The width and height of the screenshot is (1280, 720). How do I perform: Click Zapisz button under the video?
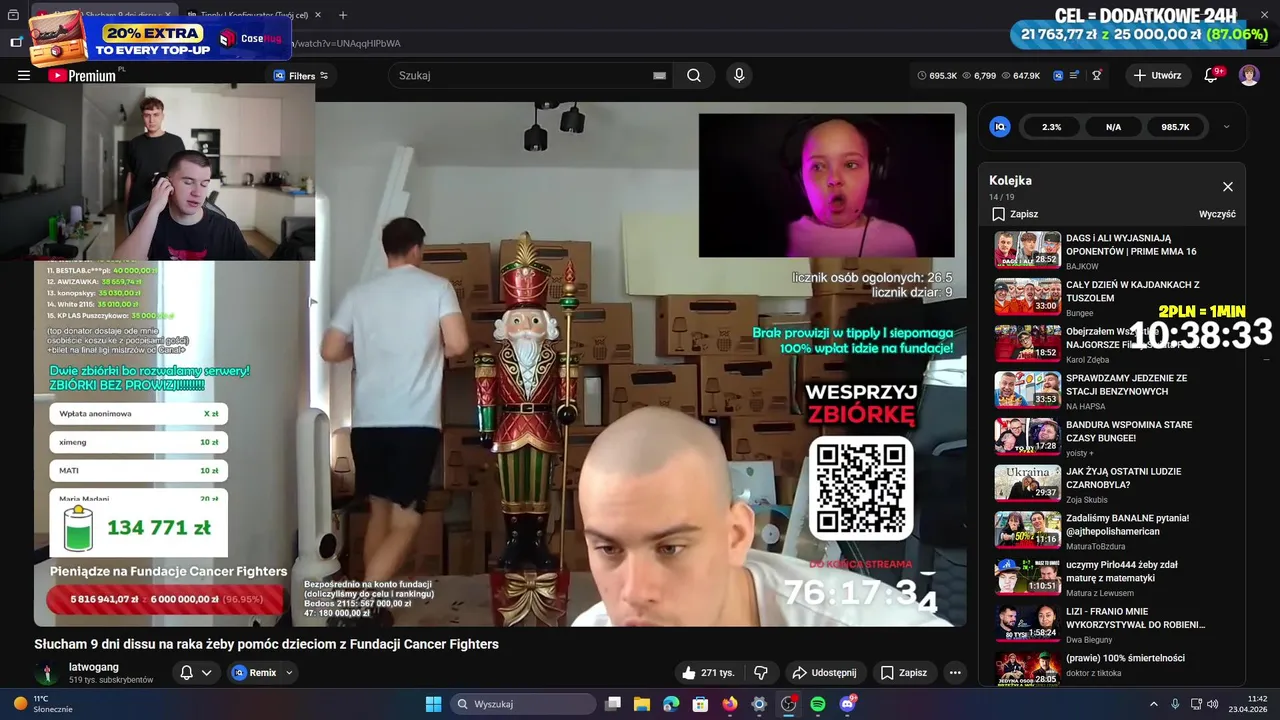click(x=904, y=673)
